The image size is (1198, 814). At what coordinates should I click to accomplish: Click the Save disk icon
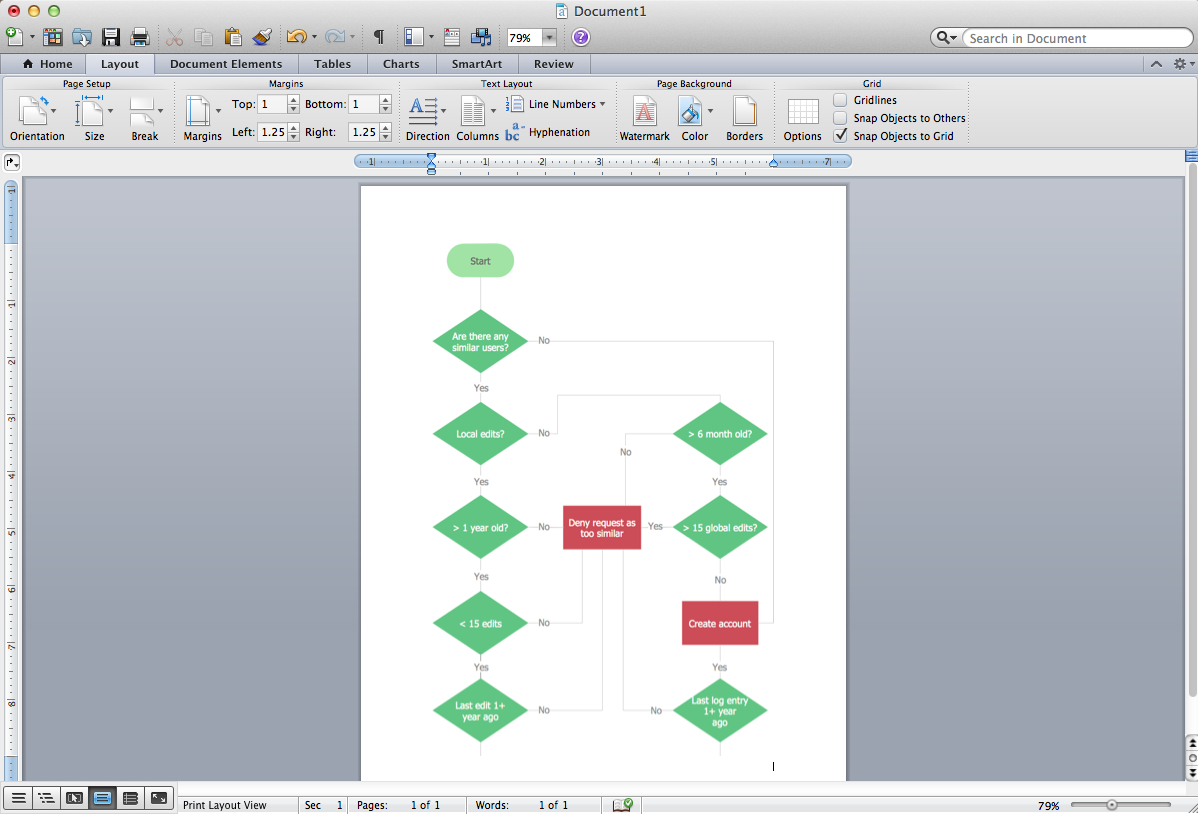(x=111, y=38)
